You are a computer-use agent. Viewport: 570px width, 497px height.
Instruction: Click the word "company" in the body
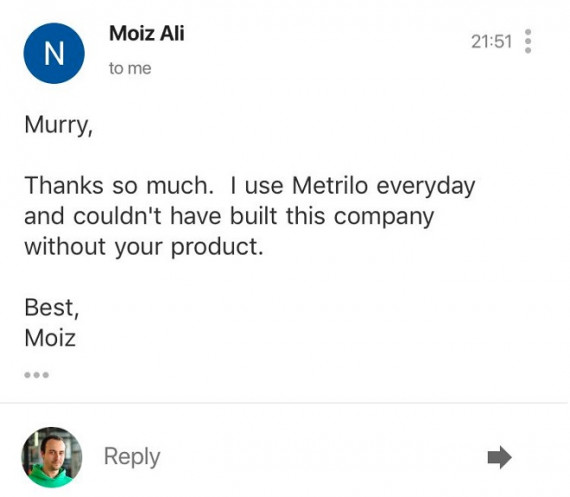tap(384, 218)
